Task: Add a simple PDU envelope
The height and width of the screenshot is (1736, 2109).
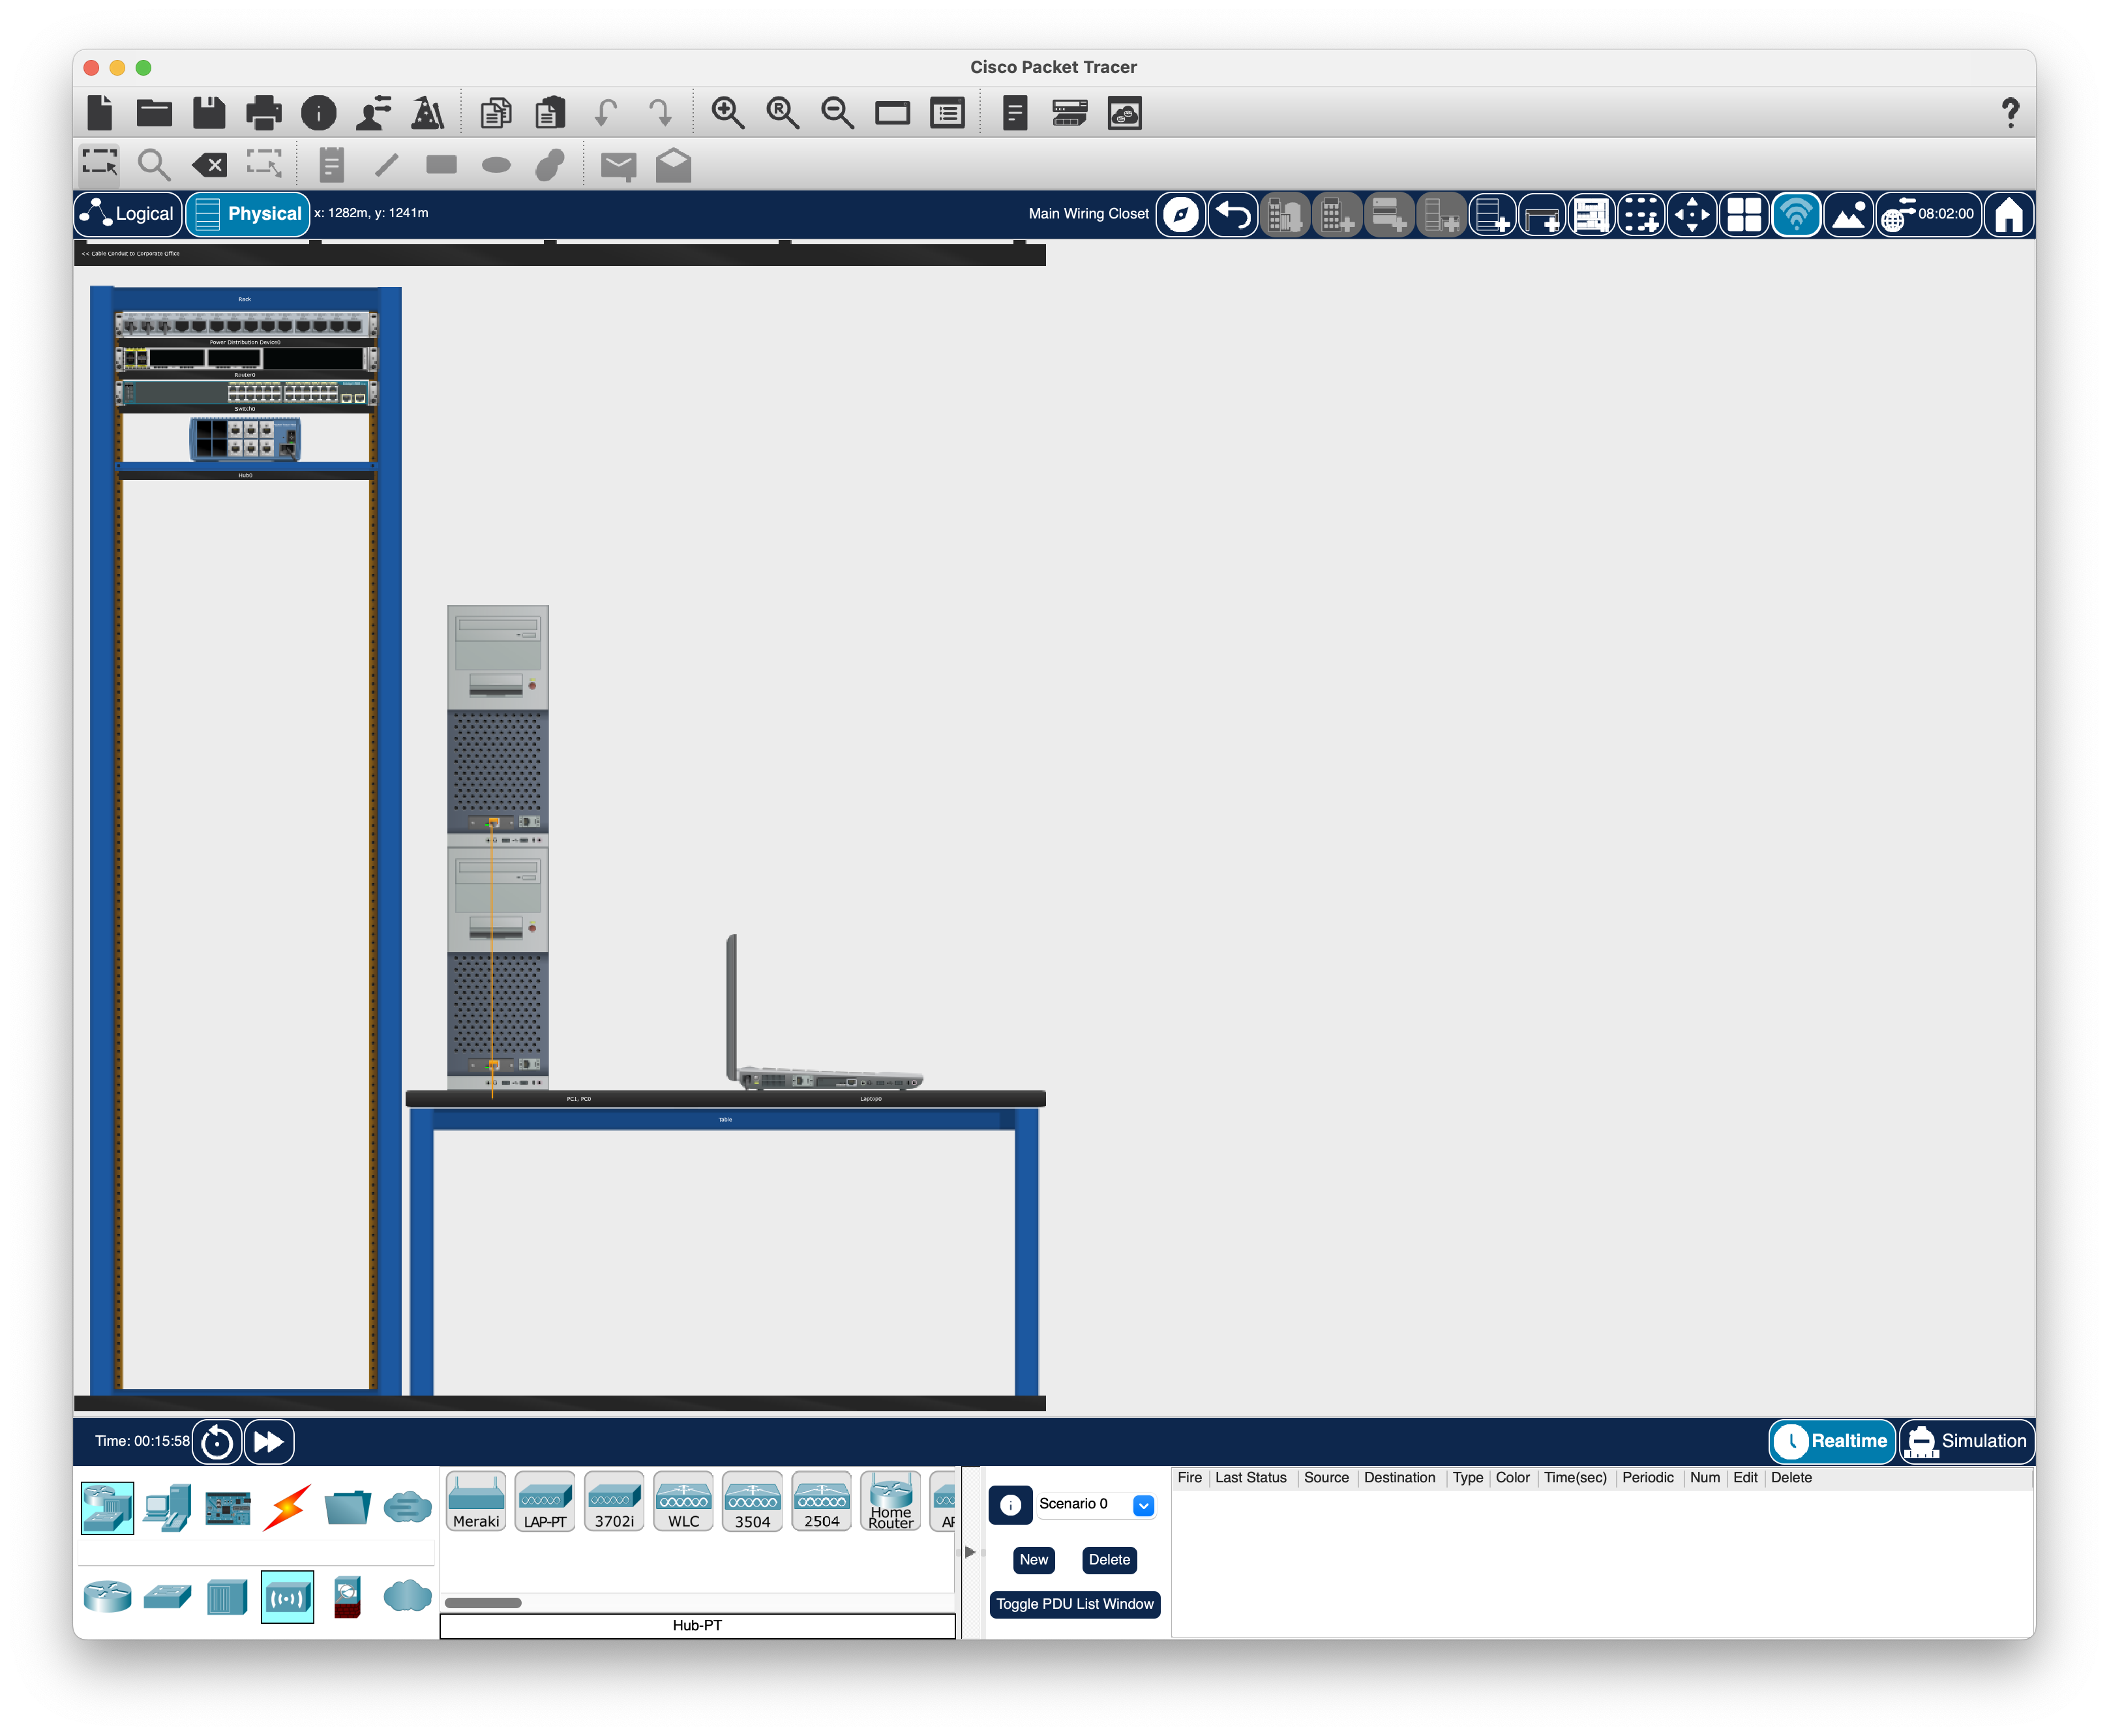Action: [x=619, y=166]
